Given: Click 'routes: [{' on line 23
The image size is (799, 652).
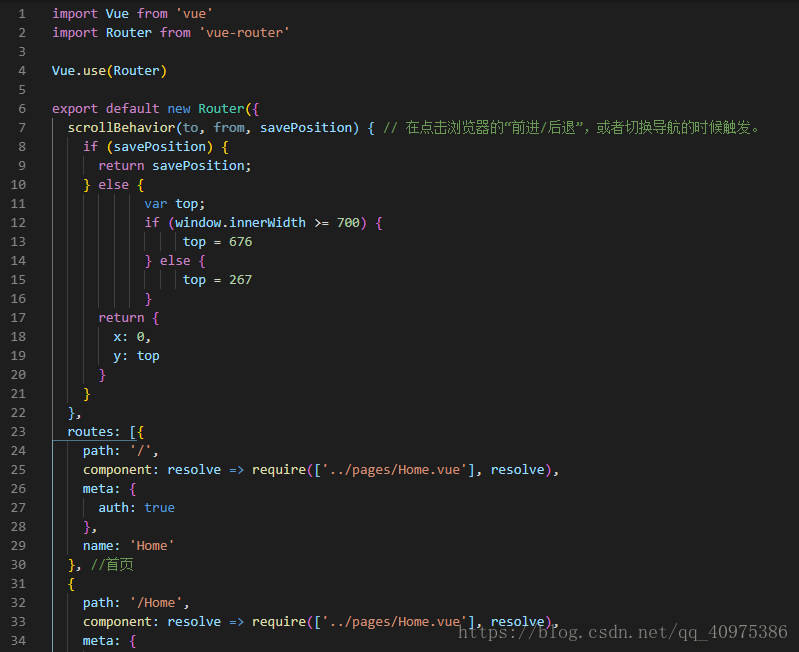Looking at the screenshot, I should tap(106, 431).
